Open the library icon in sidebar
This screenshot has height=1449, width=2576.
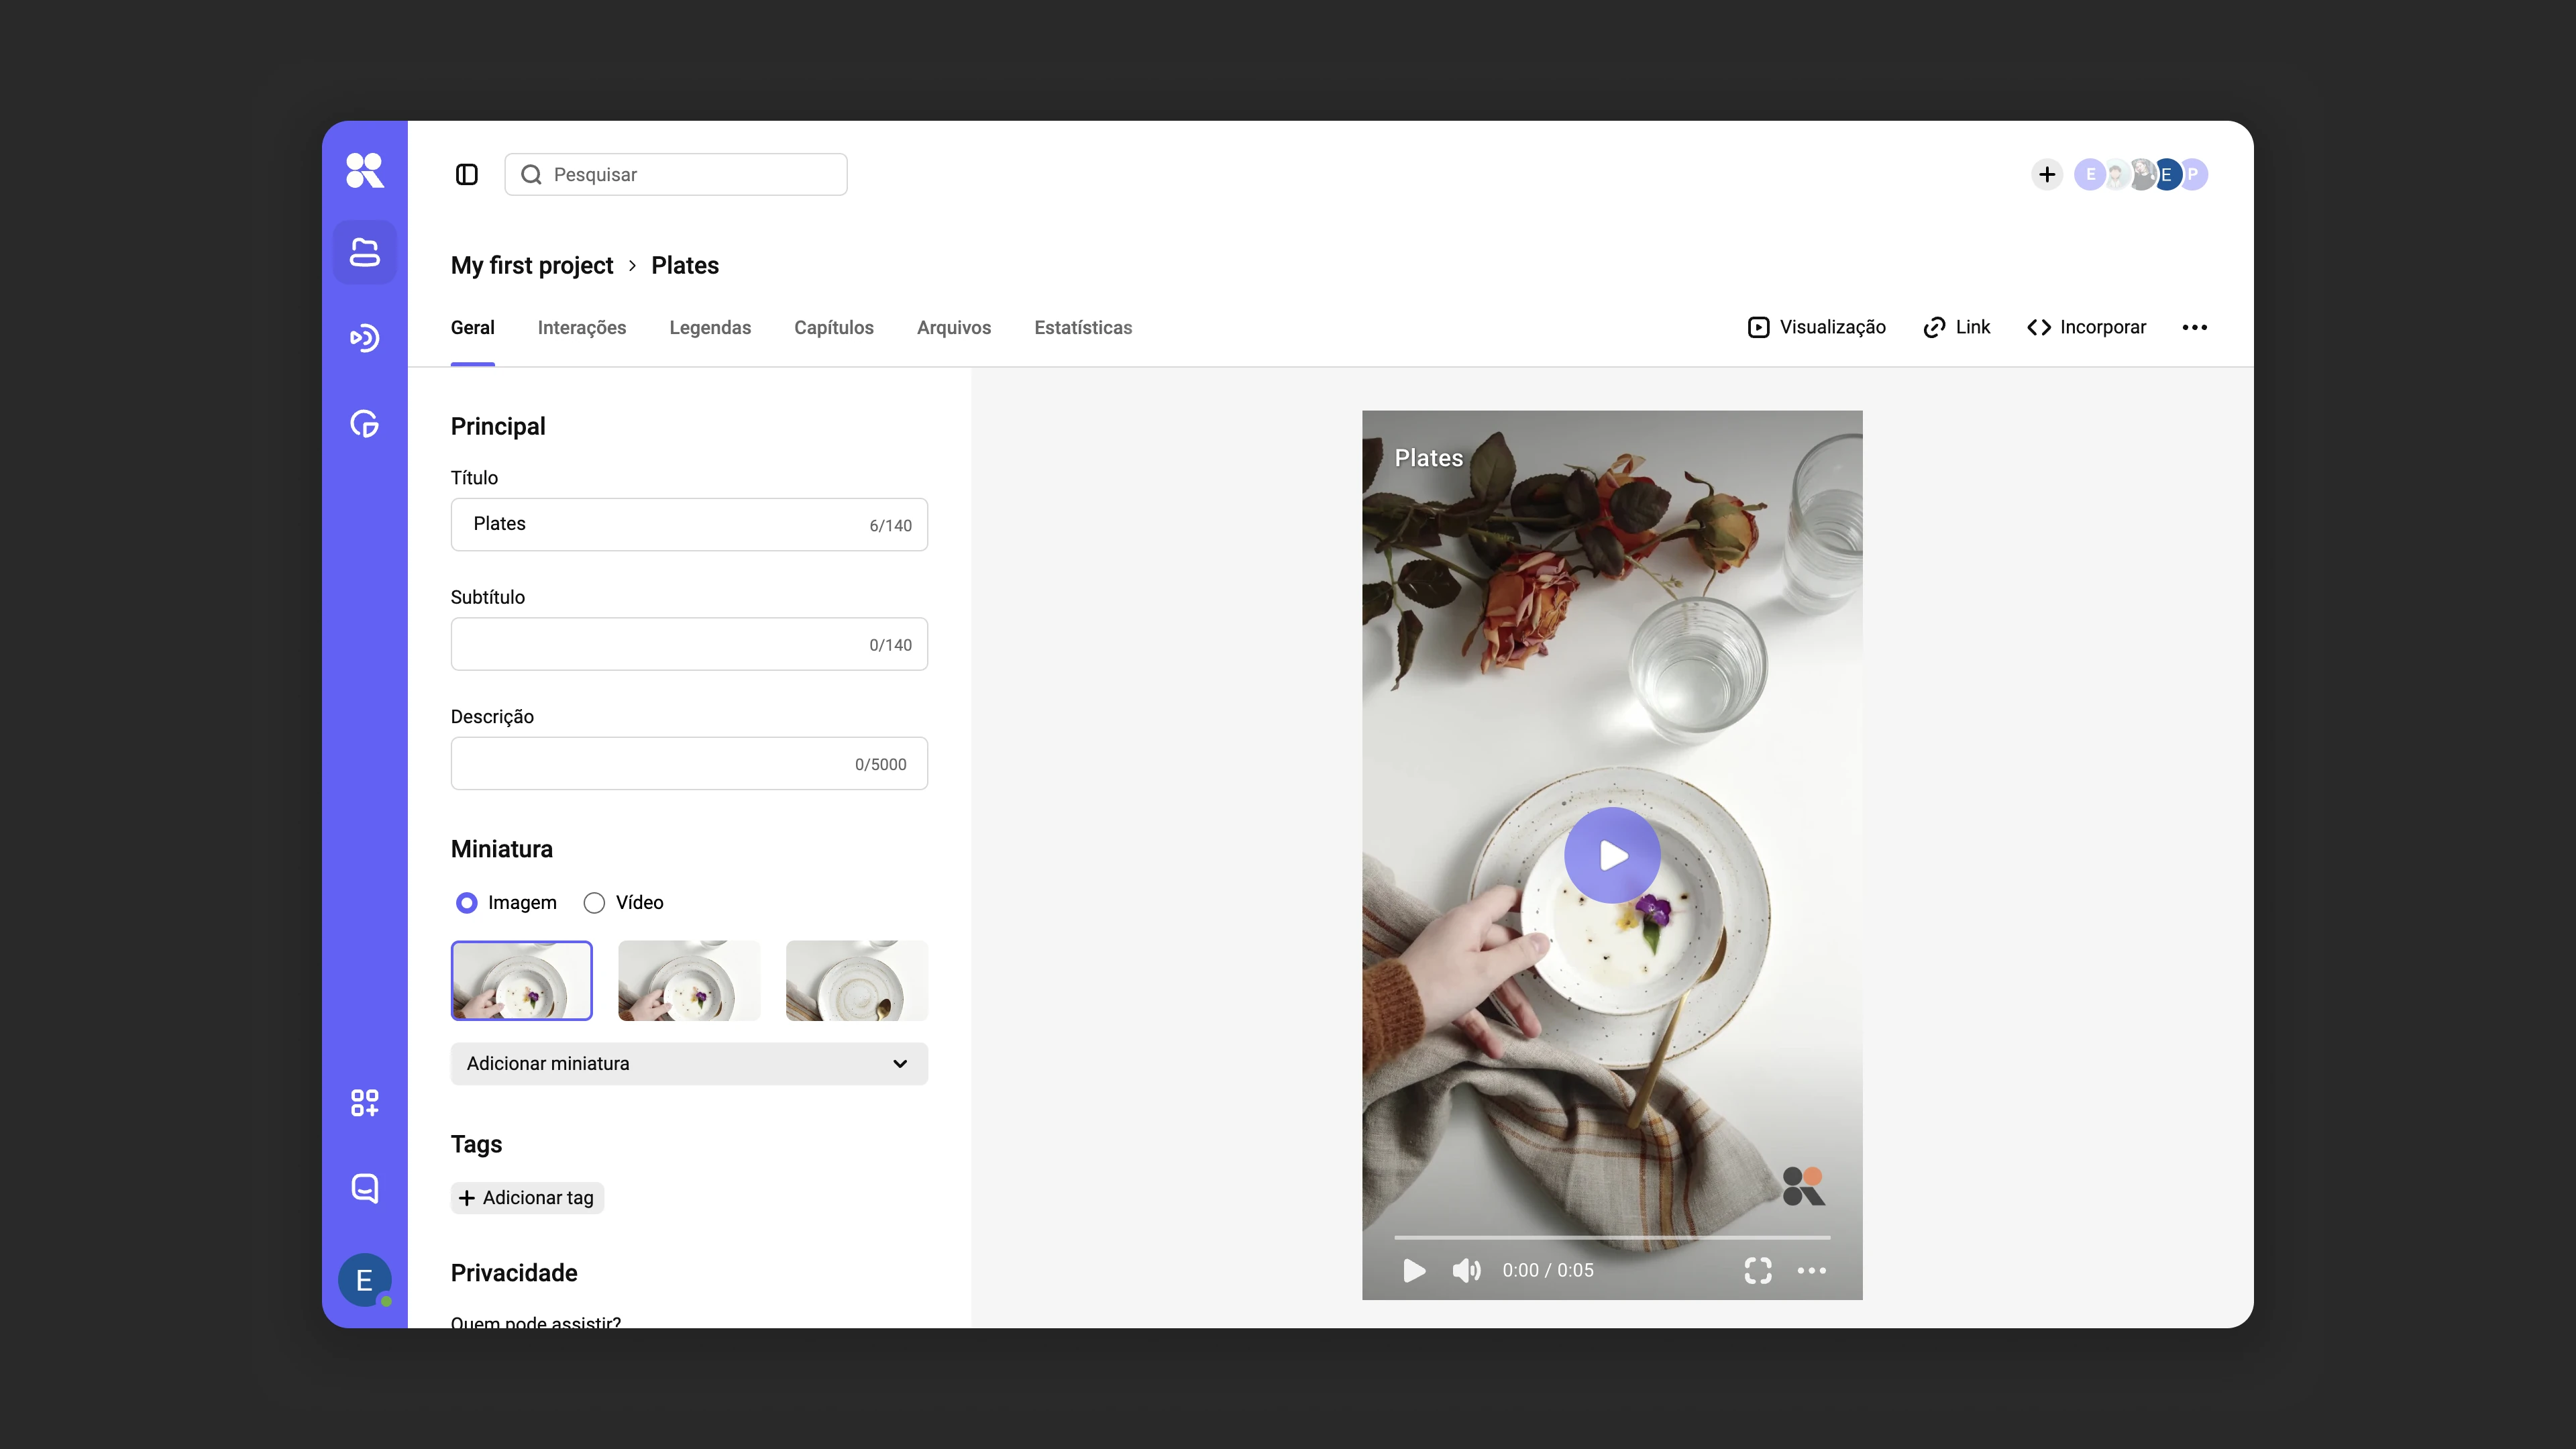click(364, 252)
